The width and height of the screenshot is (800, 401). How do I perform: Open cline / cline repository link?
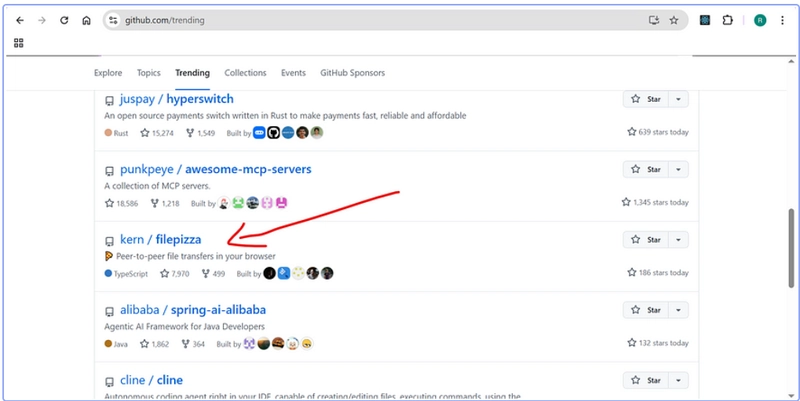(x=151, y=380)
